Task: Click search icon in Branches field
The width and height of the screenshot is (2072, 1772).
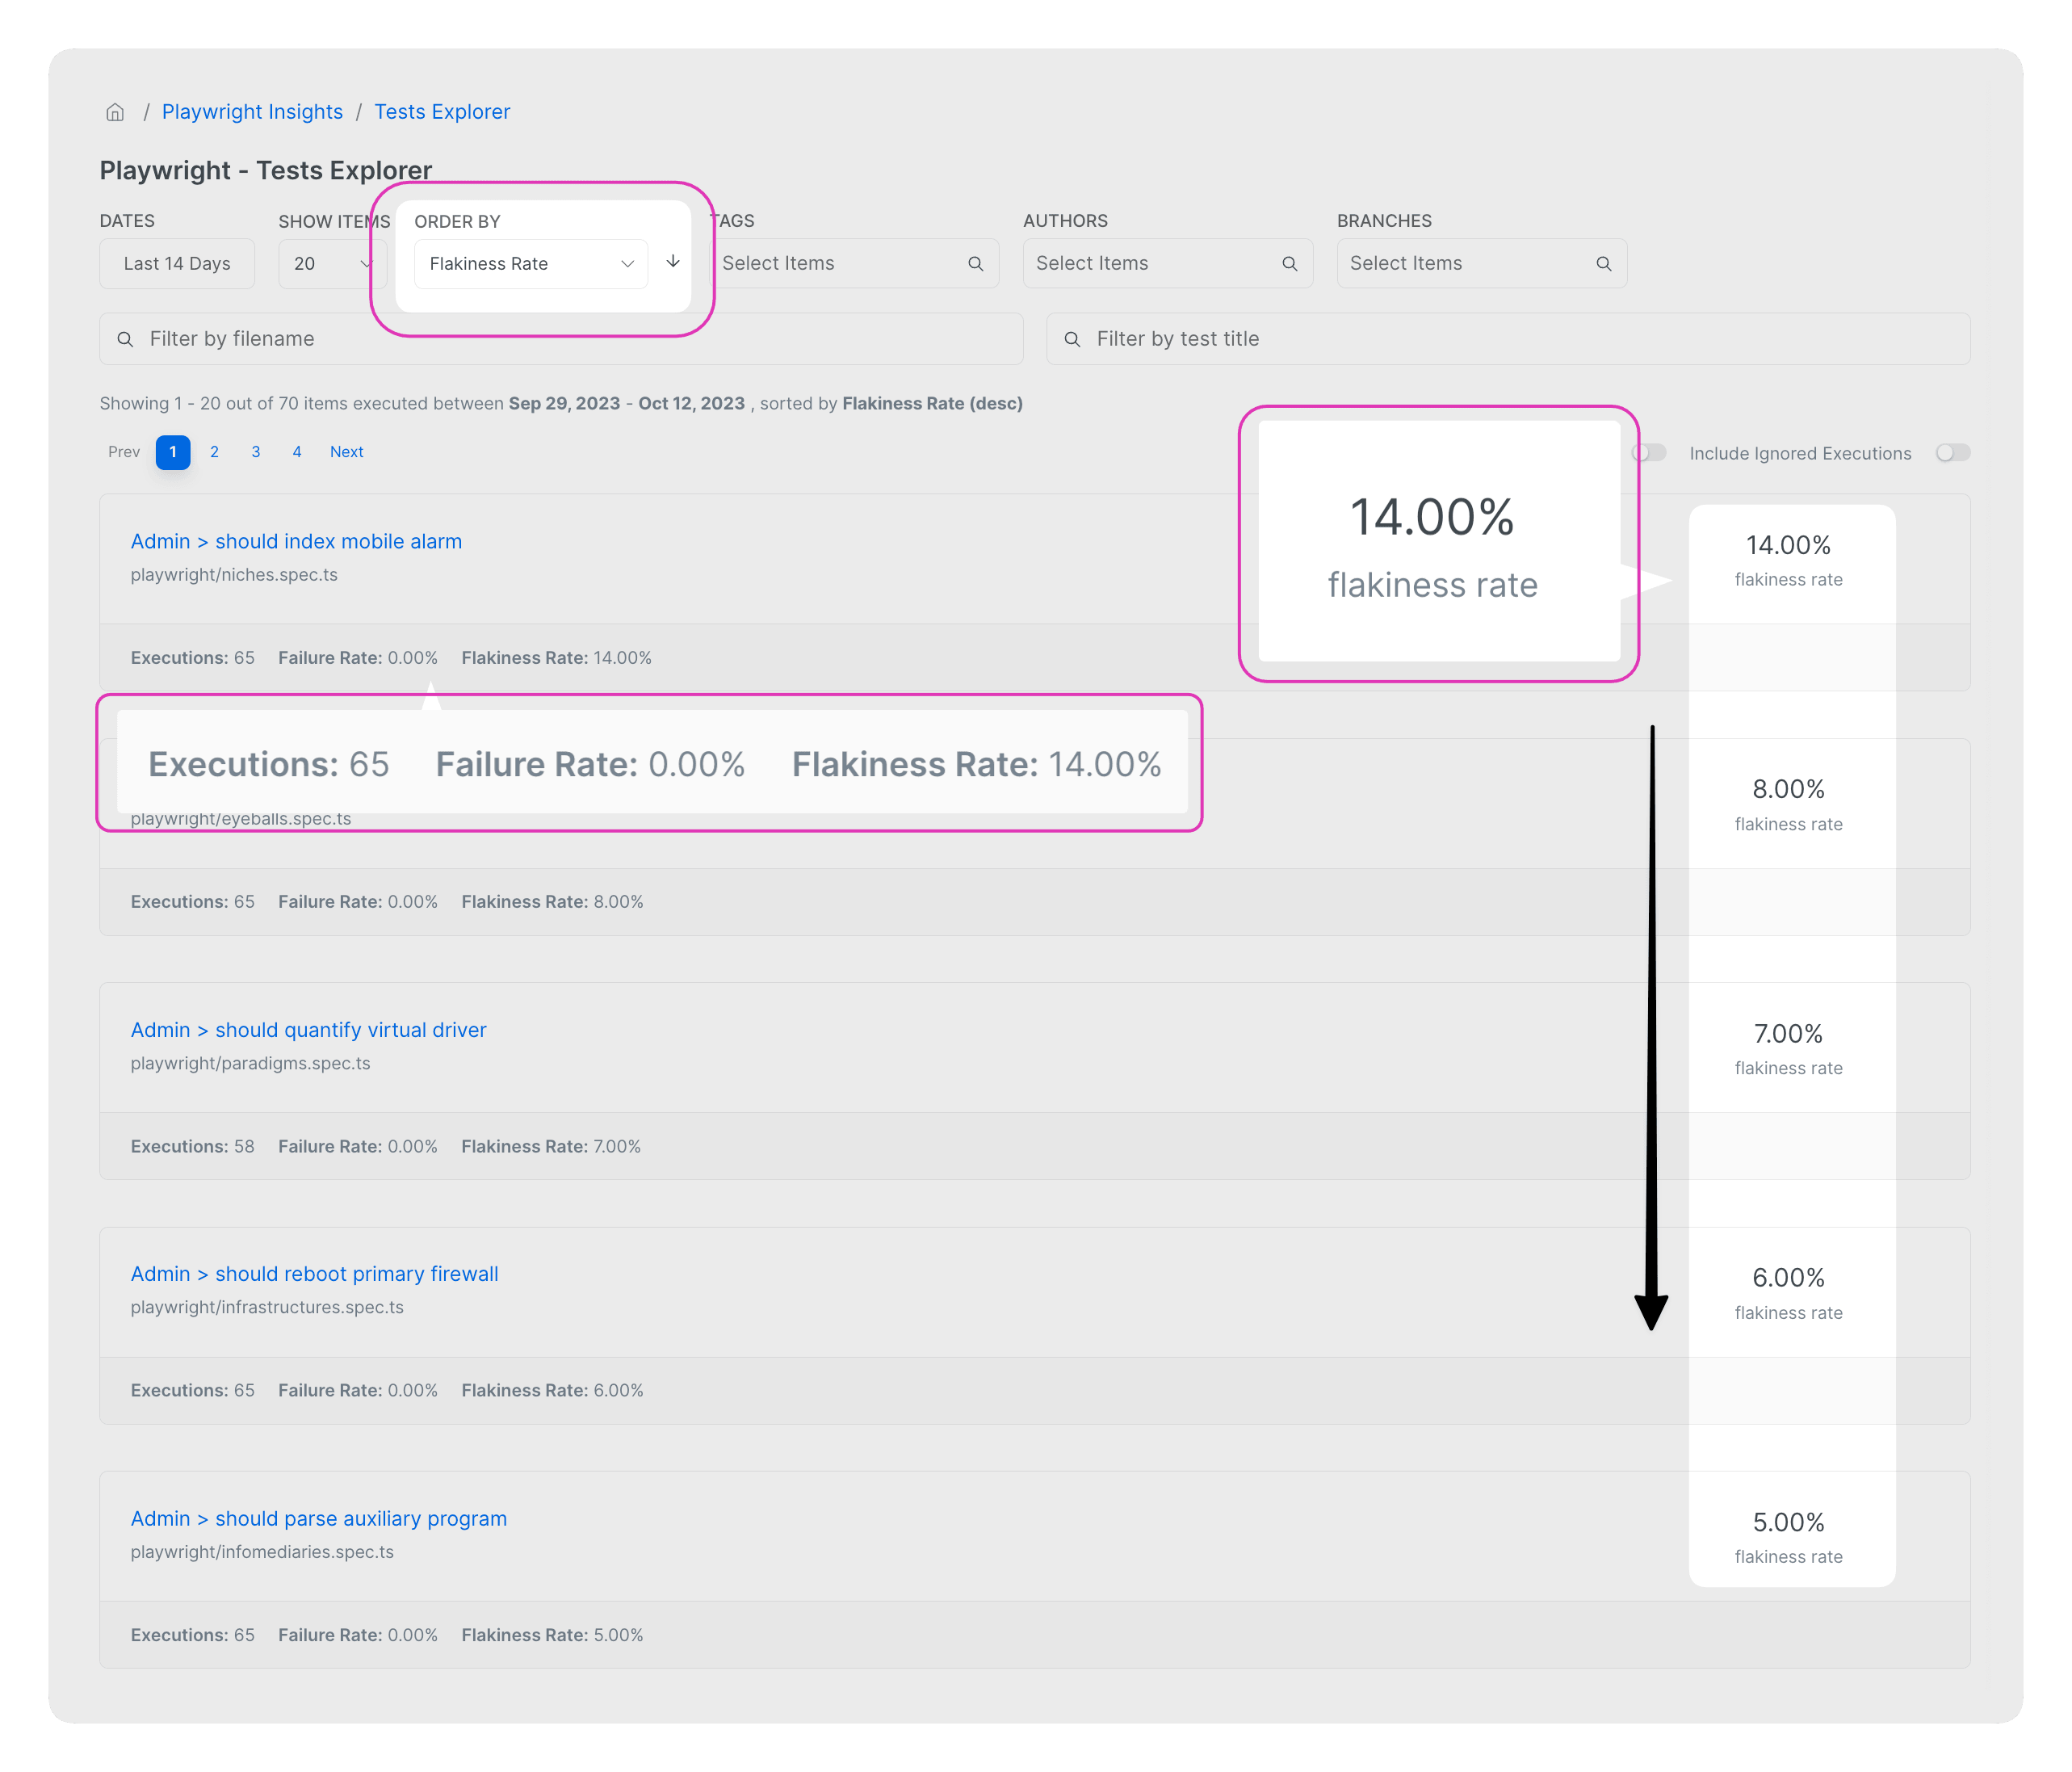Action: (1603, 263)
